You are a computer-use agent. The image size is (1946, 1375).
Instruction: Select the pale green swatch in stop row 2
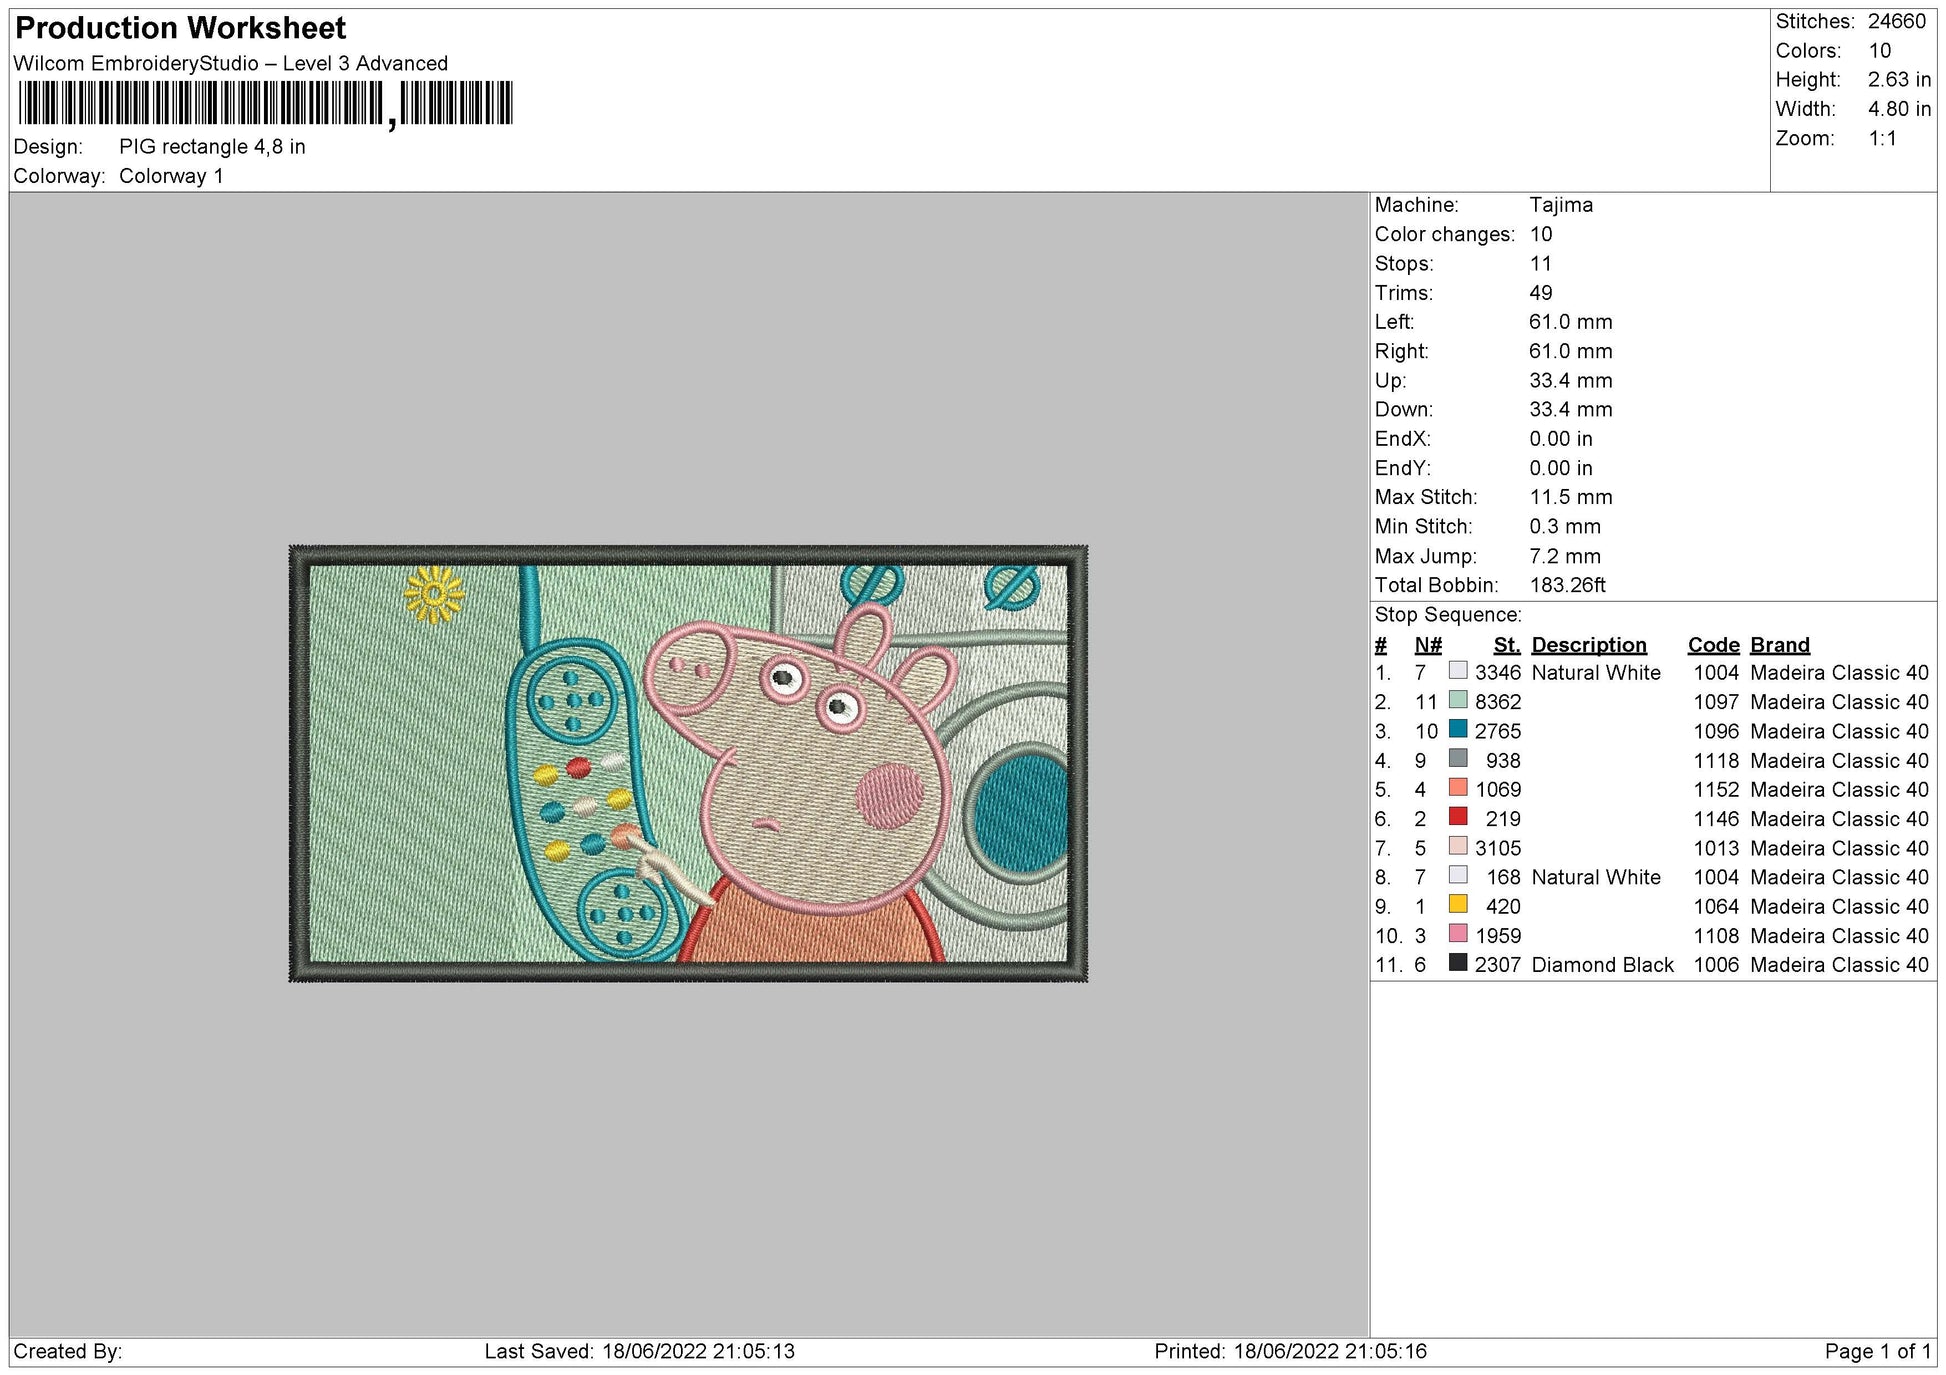(x=1459, y=702)
